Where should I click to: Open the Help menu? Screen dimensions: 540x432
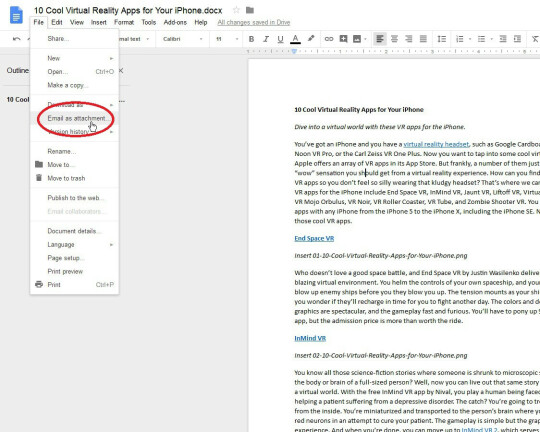click(x=201, y=22)
